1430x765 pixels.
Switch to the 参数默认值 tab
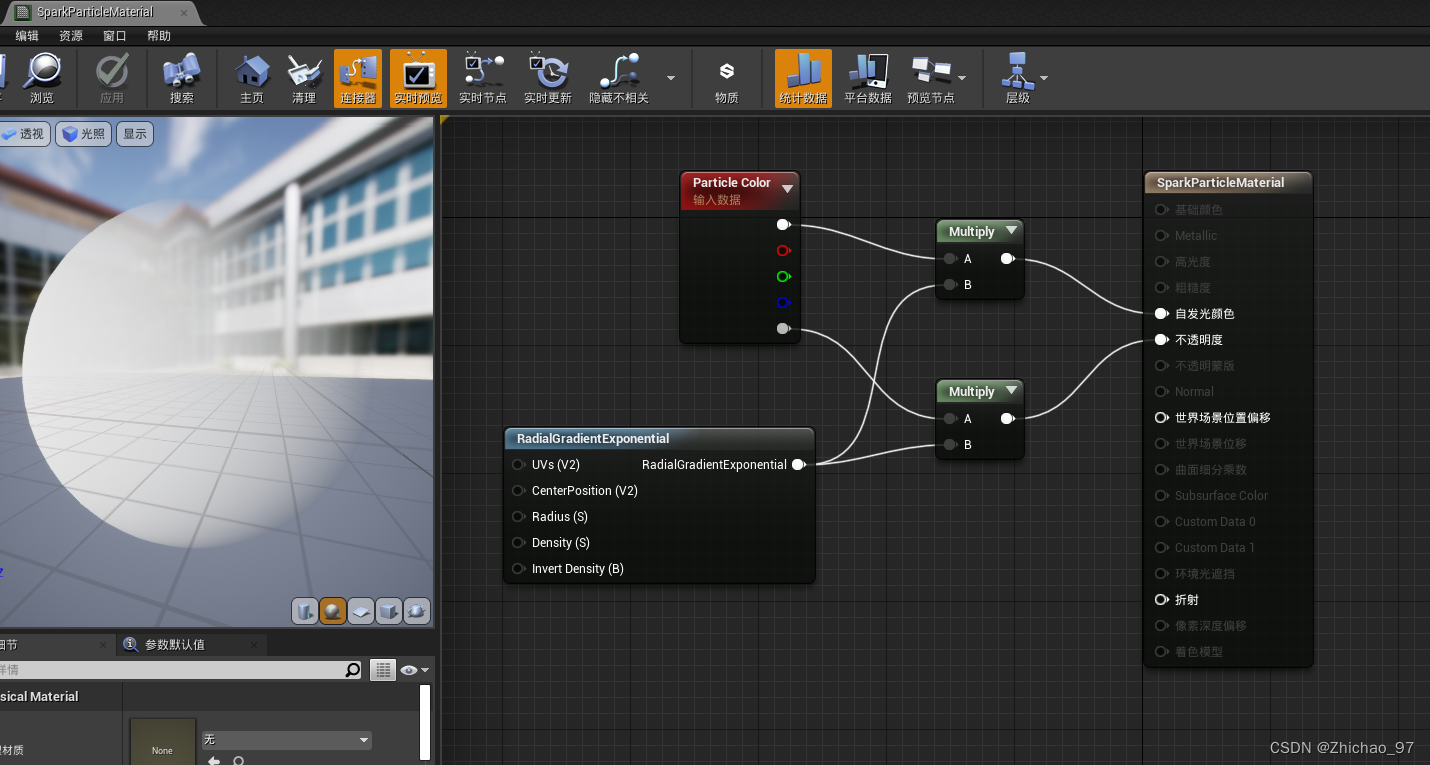174,645
